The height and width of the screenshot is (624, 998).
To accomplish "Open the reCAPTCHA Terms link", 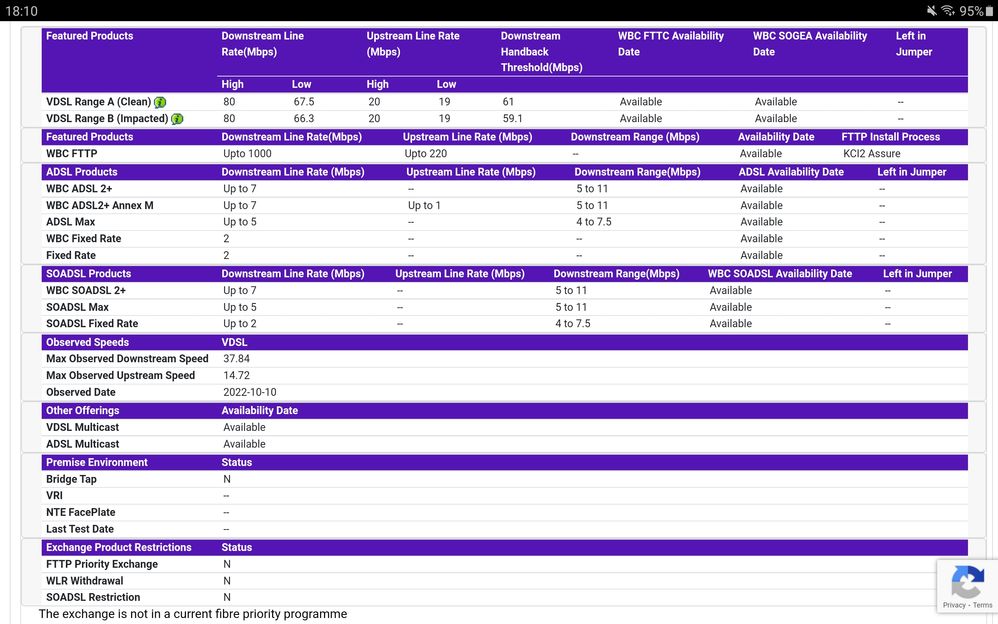I will coord(983,605).
